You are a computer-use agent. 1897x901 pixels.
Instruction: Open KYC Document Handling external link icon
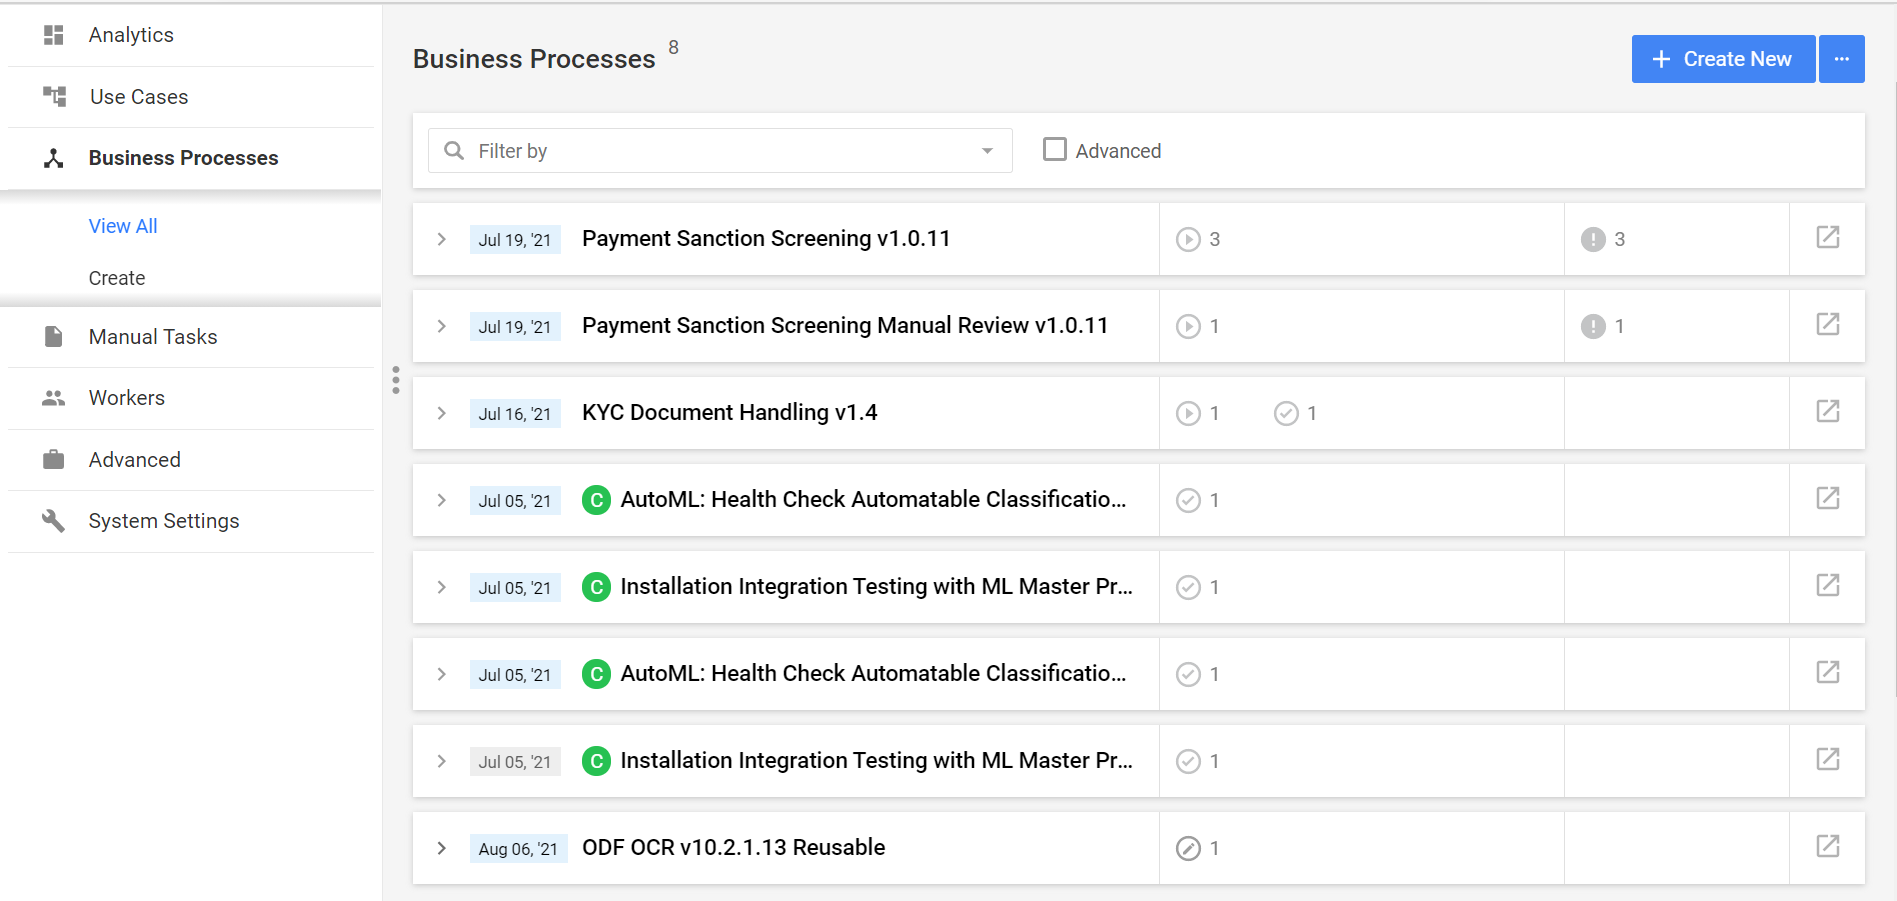(1828, 411)
